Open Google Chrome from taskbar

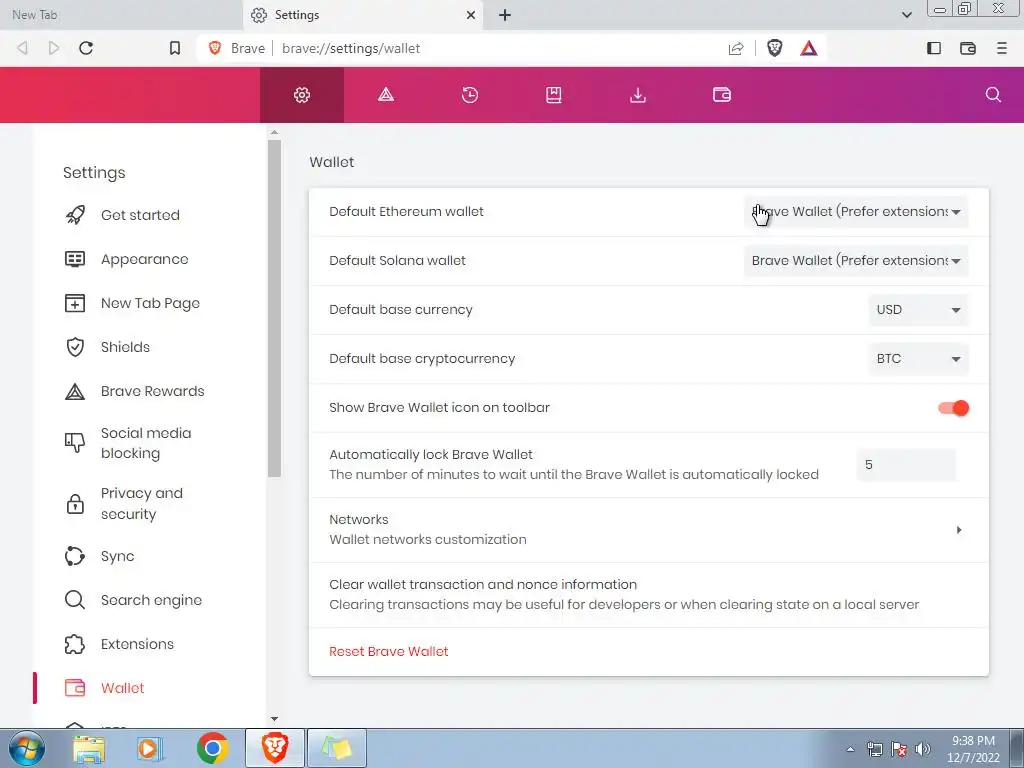pos(212,748)
